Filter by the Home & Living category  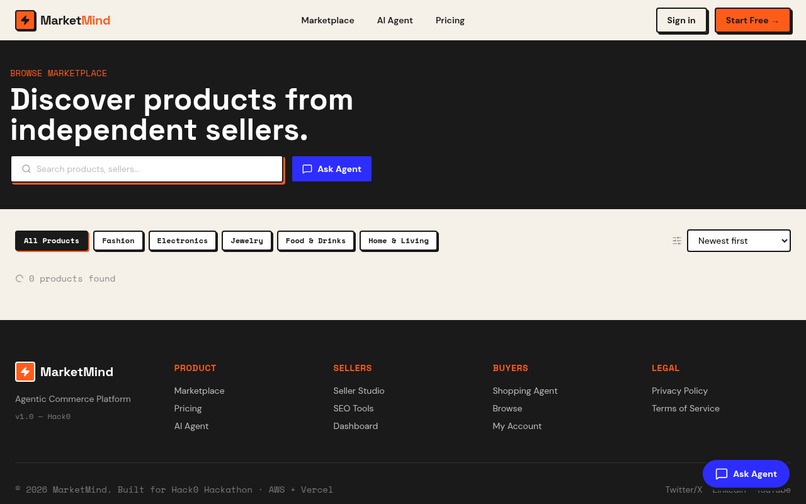pos(398,241)
